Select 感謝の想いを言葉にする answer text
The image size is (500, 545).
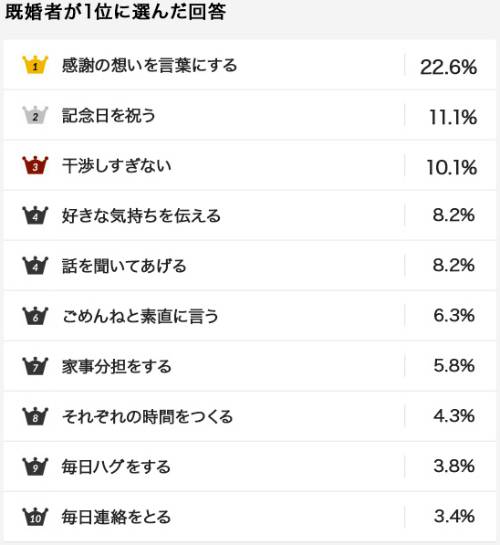[149, 65]
